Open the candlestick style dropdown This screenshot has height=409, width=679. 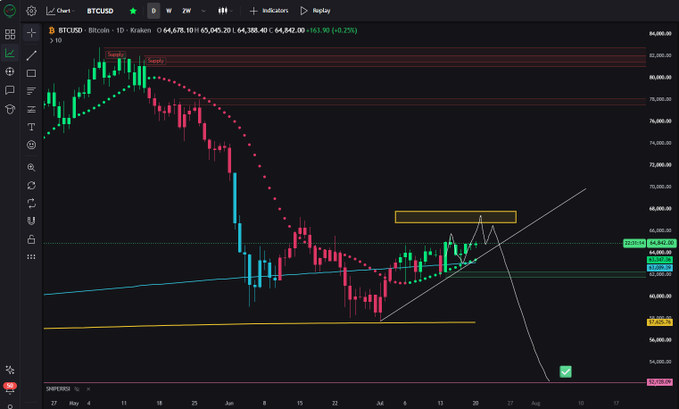tap(225, 11)
